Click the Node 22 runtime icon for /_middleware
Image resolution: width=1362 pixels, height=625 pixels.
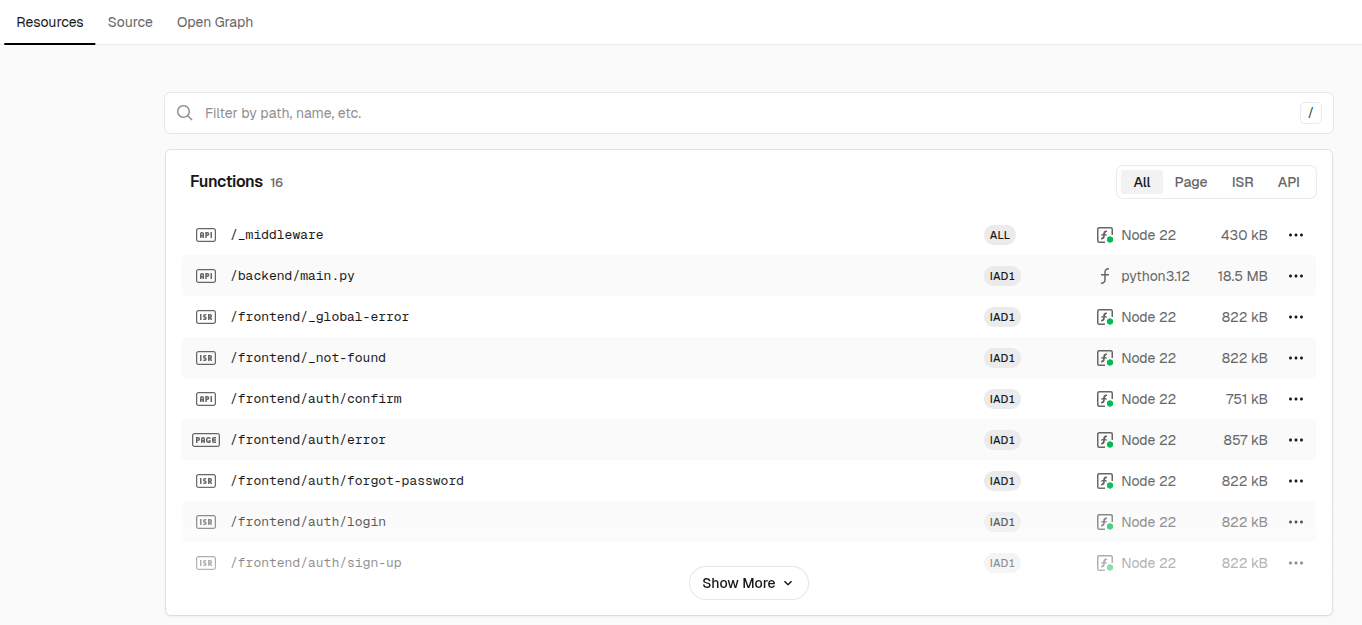click(x=1105, y=235)
